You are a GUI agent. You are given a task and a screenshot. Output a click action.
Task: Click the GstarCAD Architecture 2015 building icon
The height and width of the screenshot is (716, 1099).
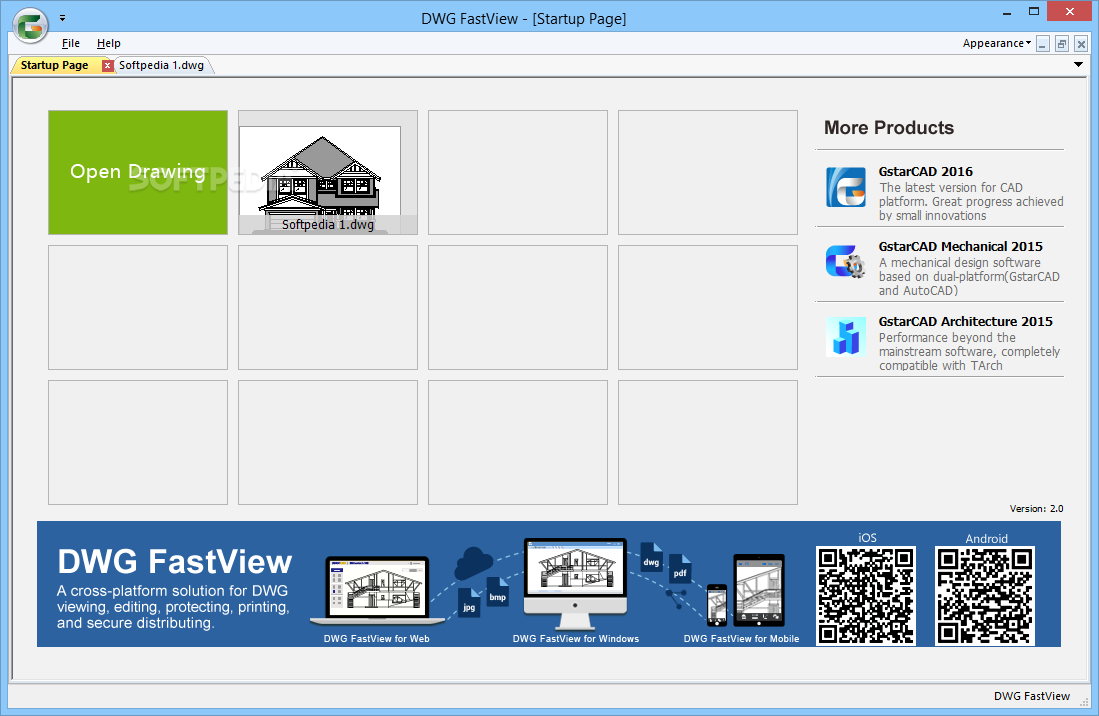(846, 337)
